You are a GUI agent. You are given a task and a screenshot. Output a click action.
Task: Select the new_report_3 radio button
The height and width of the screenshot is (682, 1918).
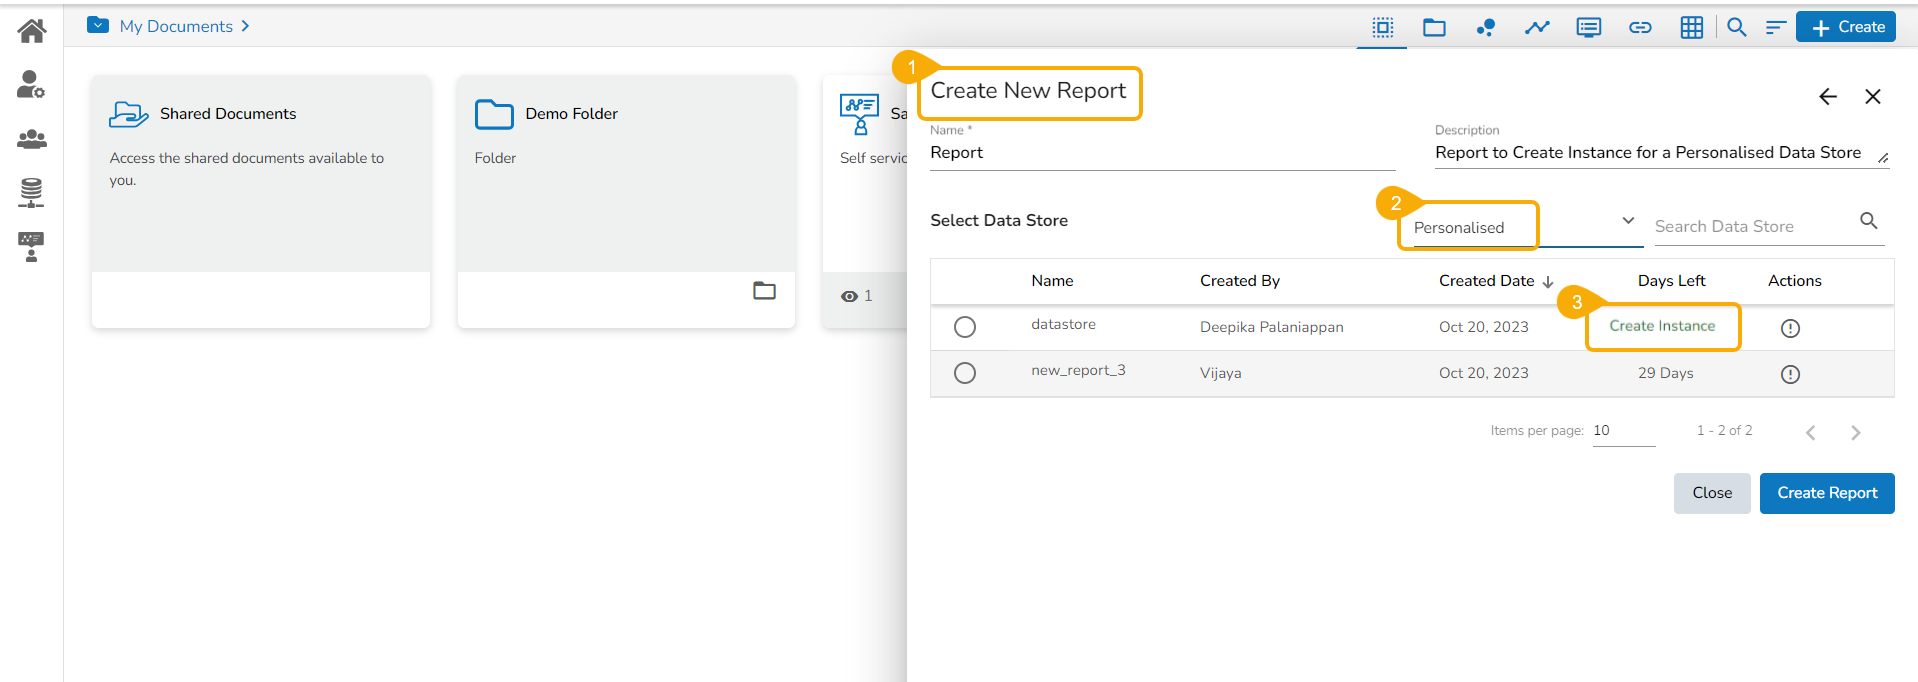(965, 373)
